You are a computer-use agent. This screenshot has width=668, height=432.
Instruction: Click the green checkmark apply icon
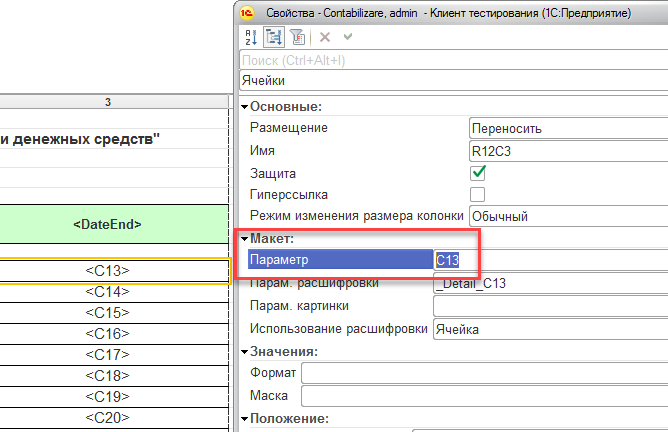tap(347, 38)
